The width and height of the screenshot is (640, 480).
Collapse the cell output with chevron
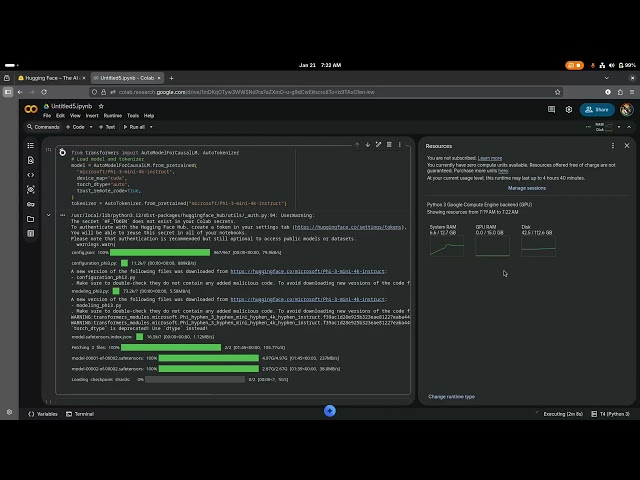(x=49, y=215)
